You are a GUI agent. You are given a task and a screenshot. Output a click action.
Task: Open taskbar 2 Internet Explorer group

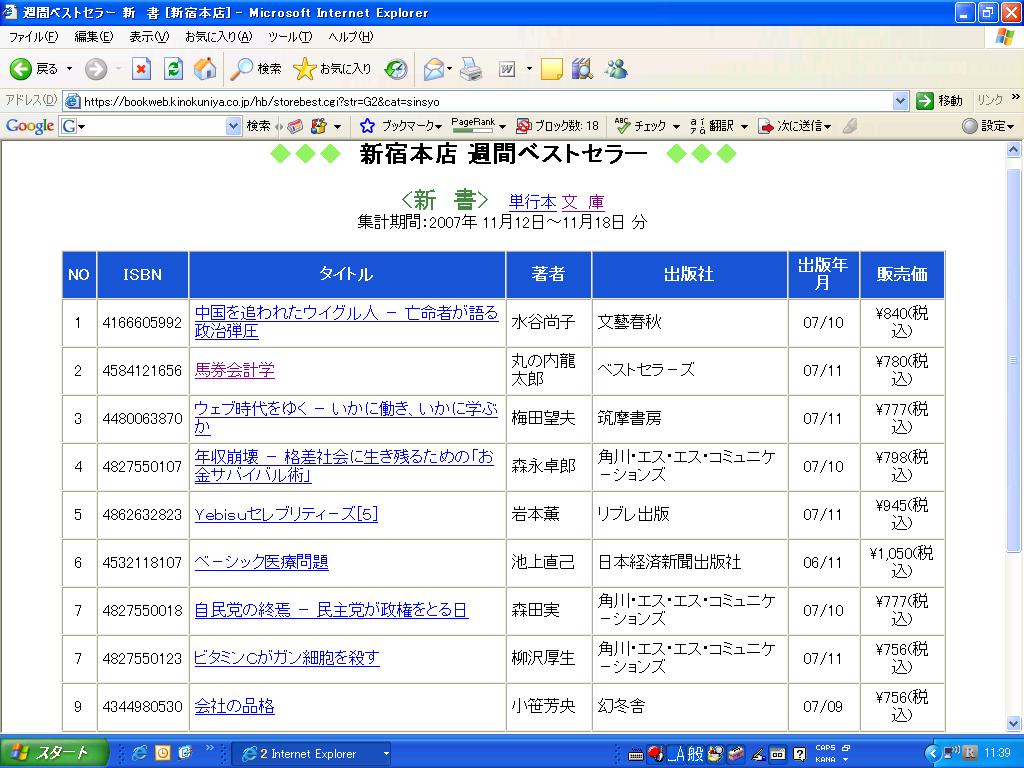312,754
